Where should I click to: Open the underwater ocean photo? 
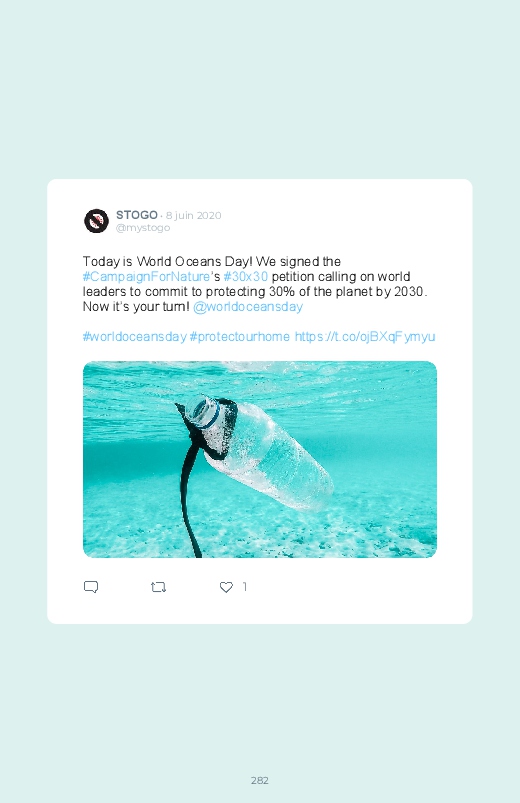[260, 459]
